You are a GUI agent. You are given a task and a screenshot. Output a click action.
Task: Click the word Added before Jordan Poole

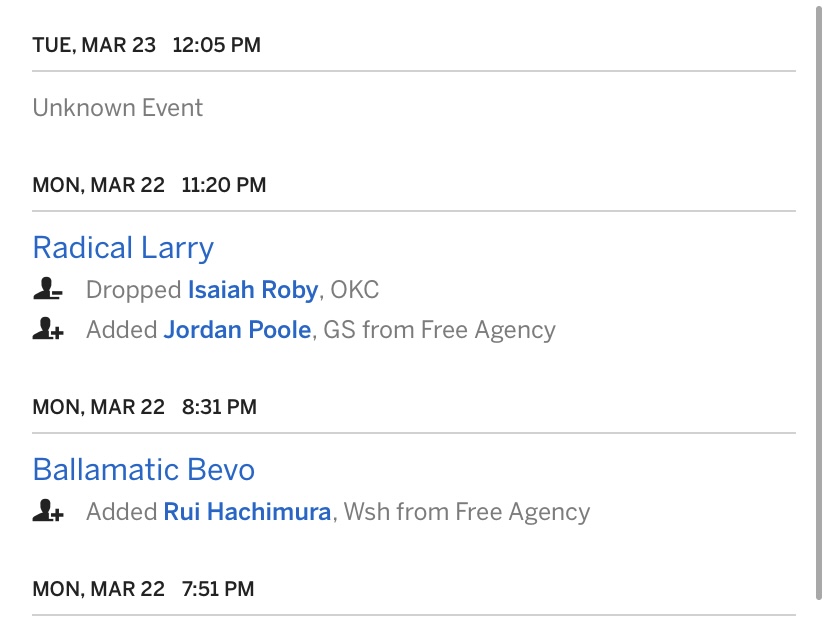click(121, 330)
